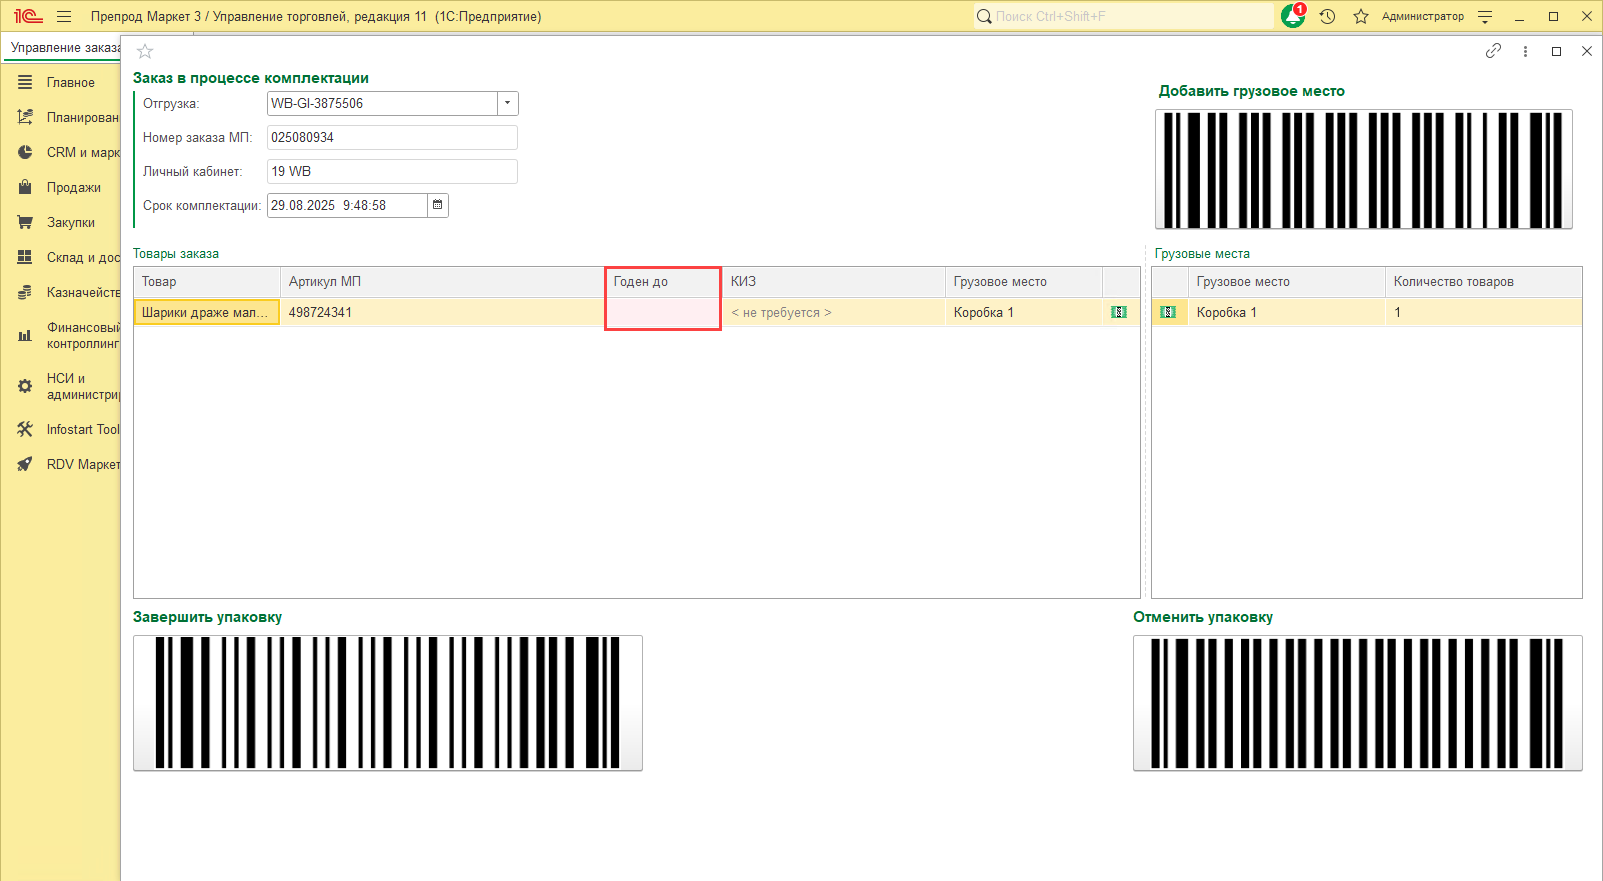Open the 1C main menu hamburger icon
Viewport: 1603px width, 881px height.
click(x=64, y=16)
